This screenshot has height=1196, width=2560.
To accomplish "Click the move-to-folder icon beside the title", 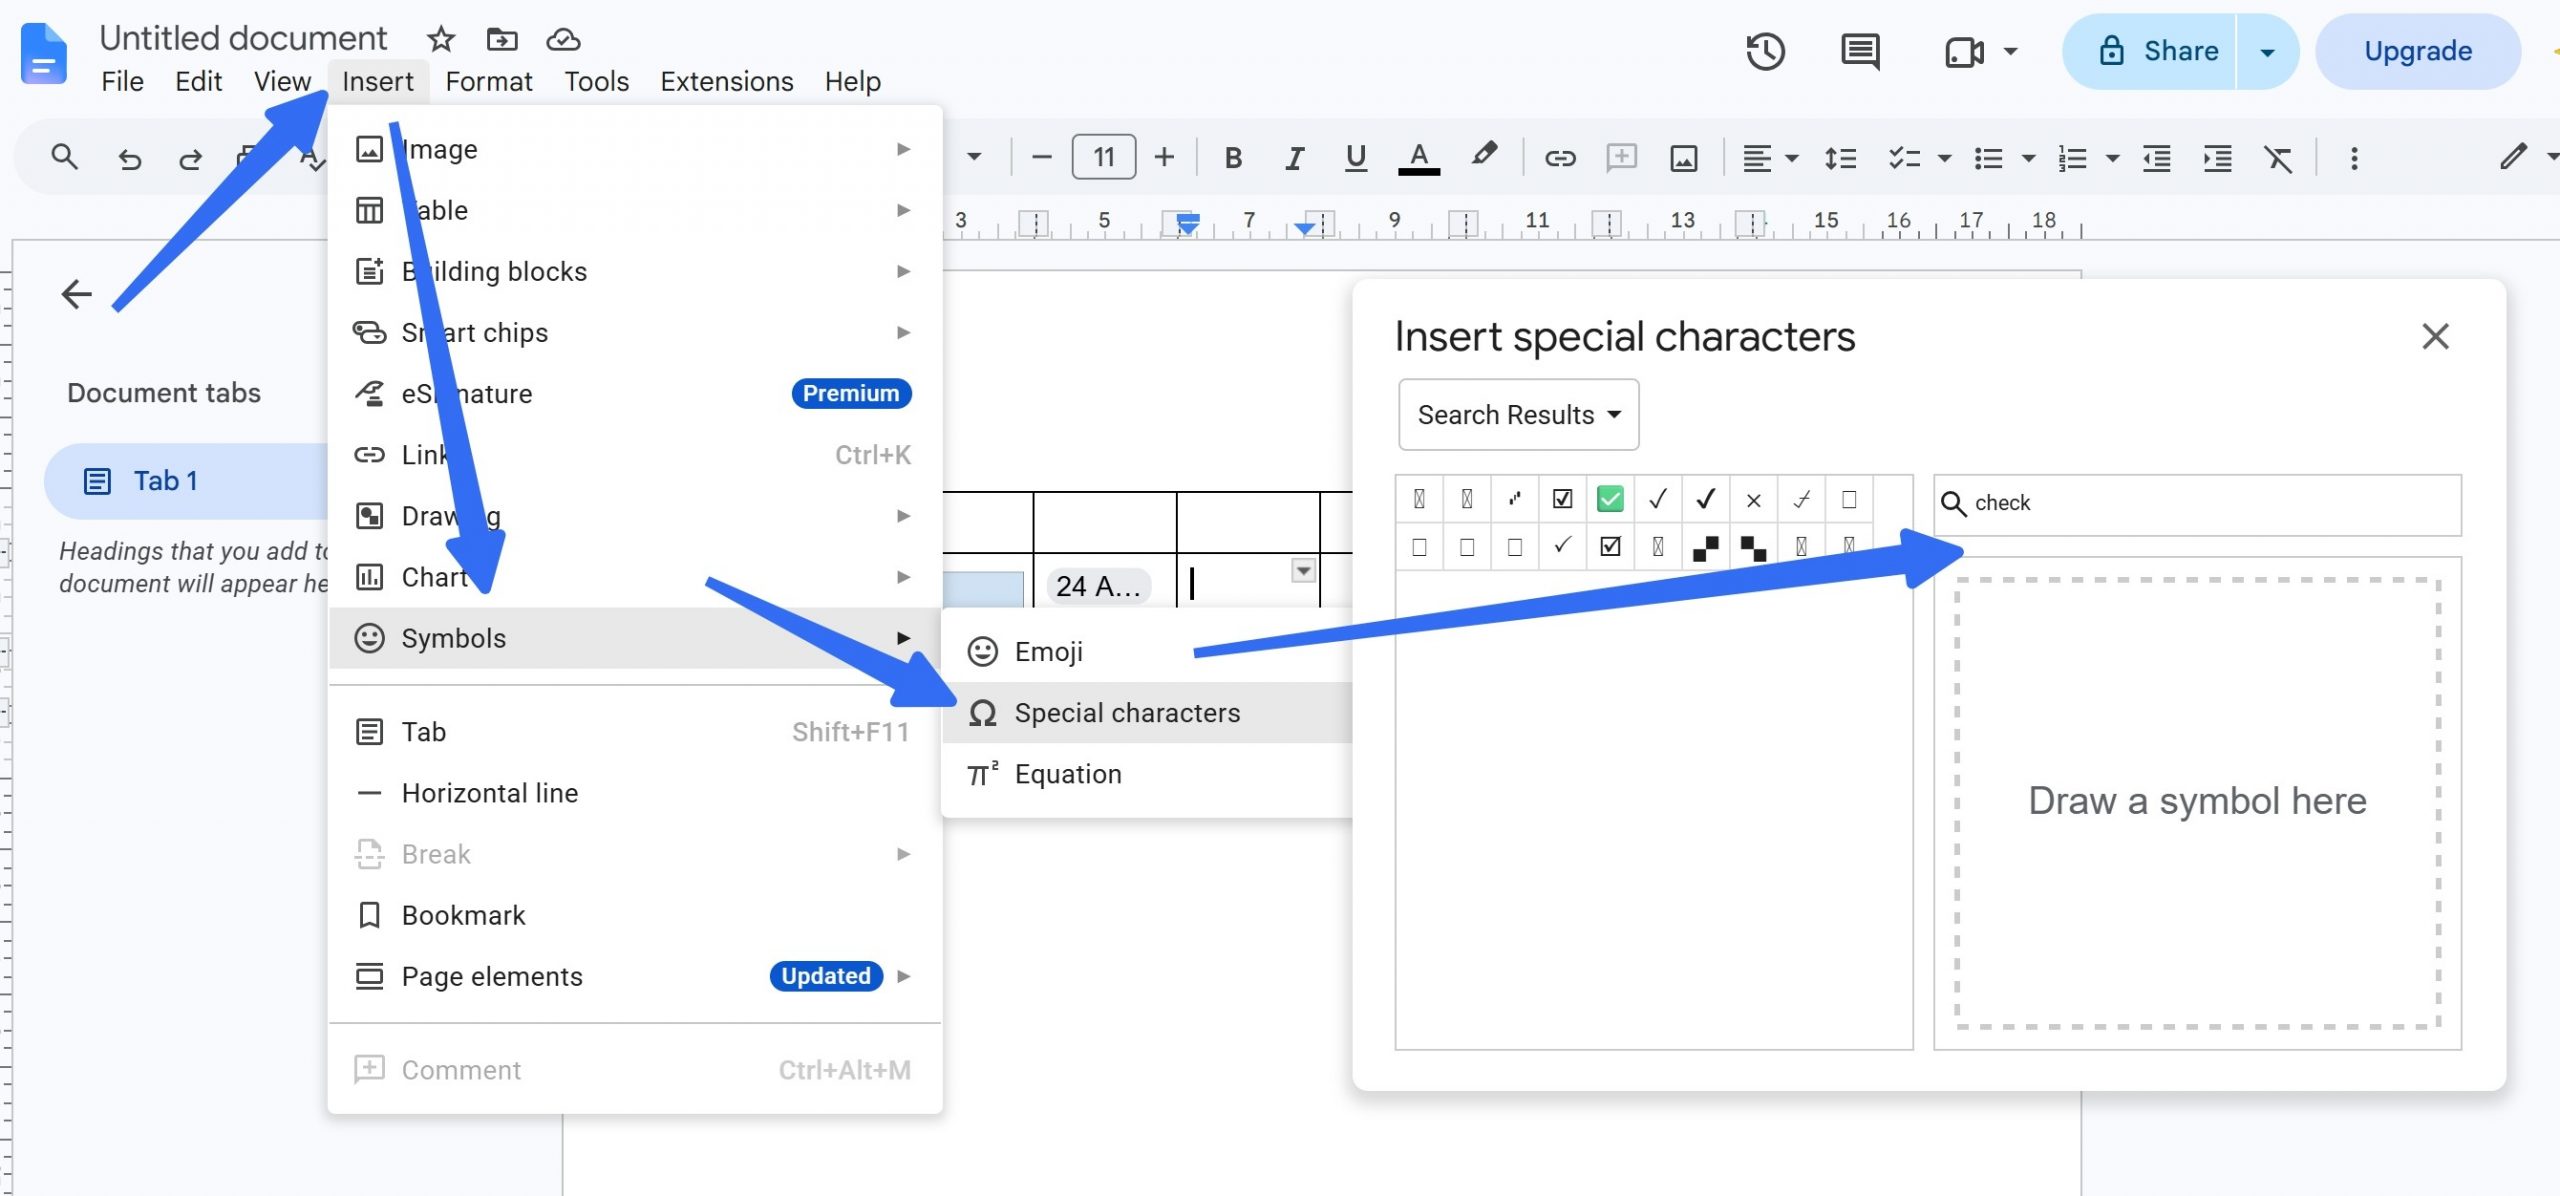I will point(502,39).
